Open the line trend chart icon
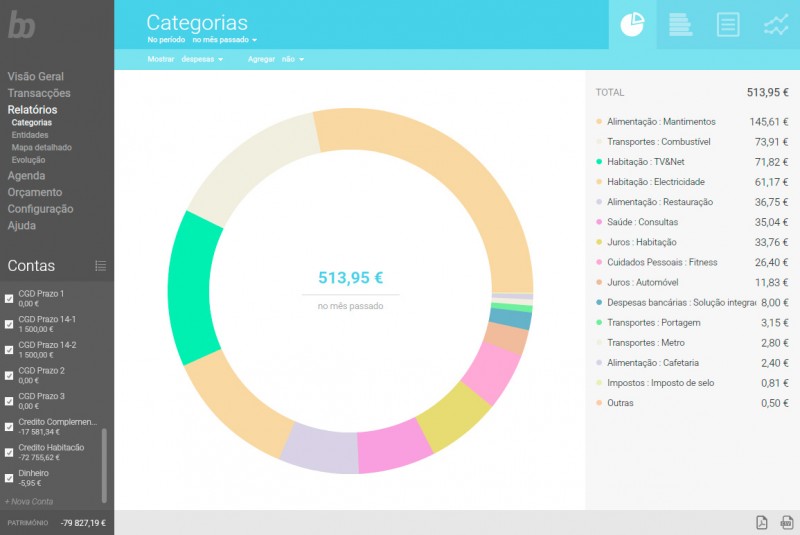Viewport: 800px width, 535px height. pyautogui.click(x=776, y=25)
